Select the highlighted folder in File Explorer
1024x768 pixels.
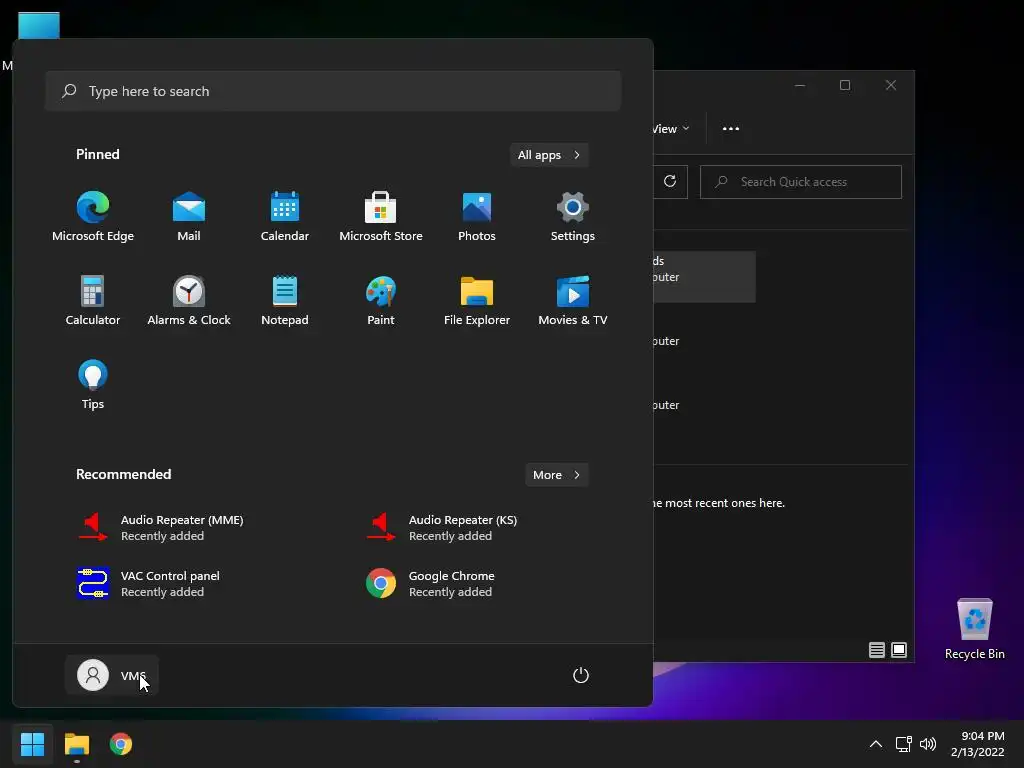click(x=704, y=277)
